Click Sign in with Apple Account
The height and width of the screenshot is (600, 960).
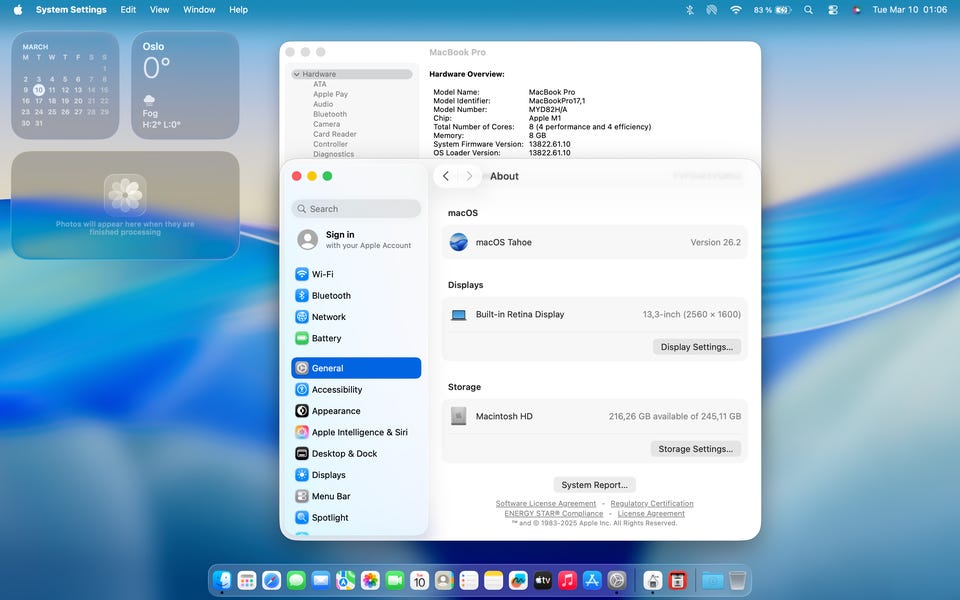356,240
